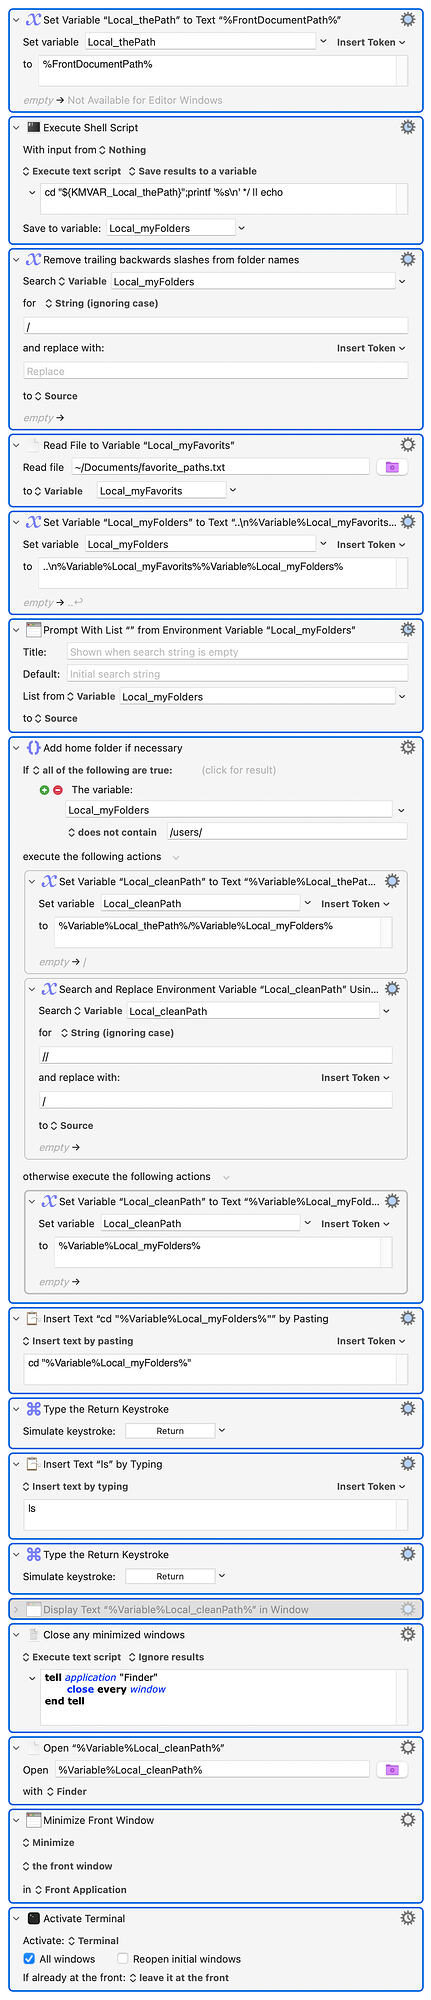431x2000 pixels.
Task: Click Insert Token in Remove trailing backwards slashes action
Action: click(x=371, y=348)
